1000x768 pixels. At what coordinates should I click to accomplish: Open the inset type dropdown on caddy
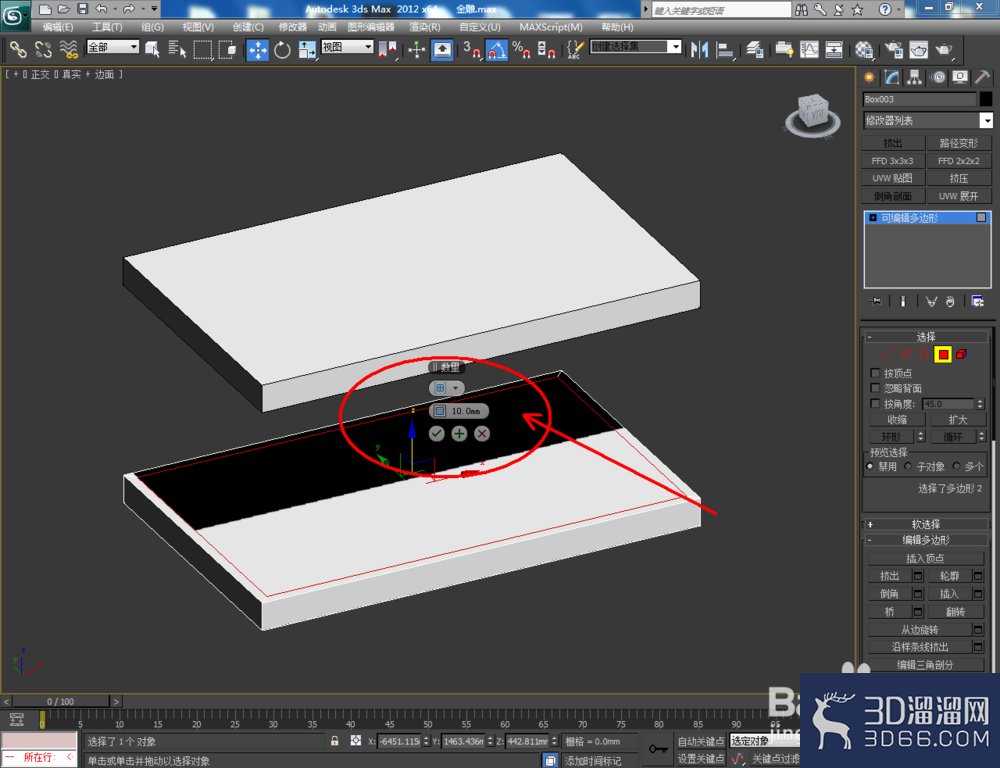click(x=446, y=388)
